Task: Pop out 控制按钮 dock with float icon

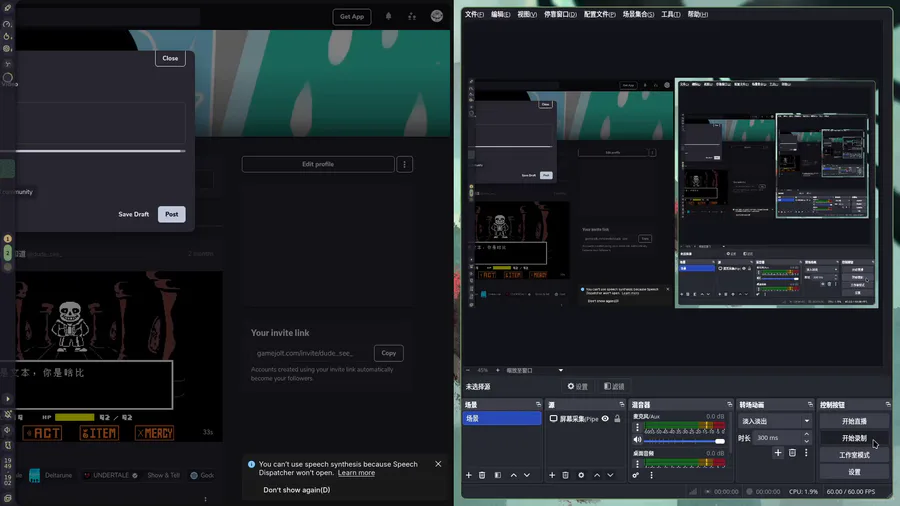Action: click(x=888, y=404)
